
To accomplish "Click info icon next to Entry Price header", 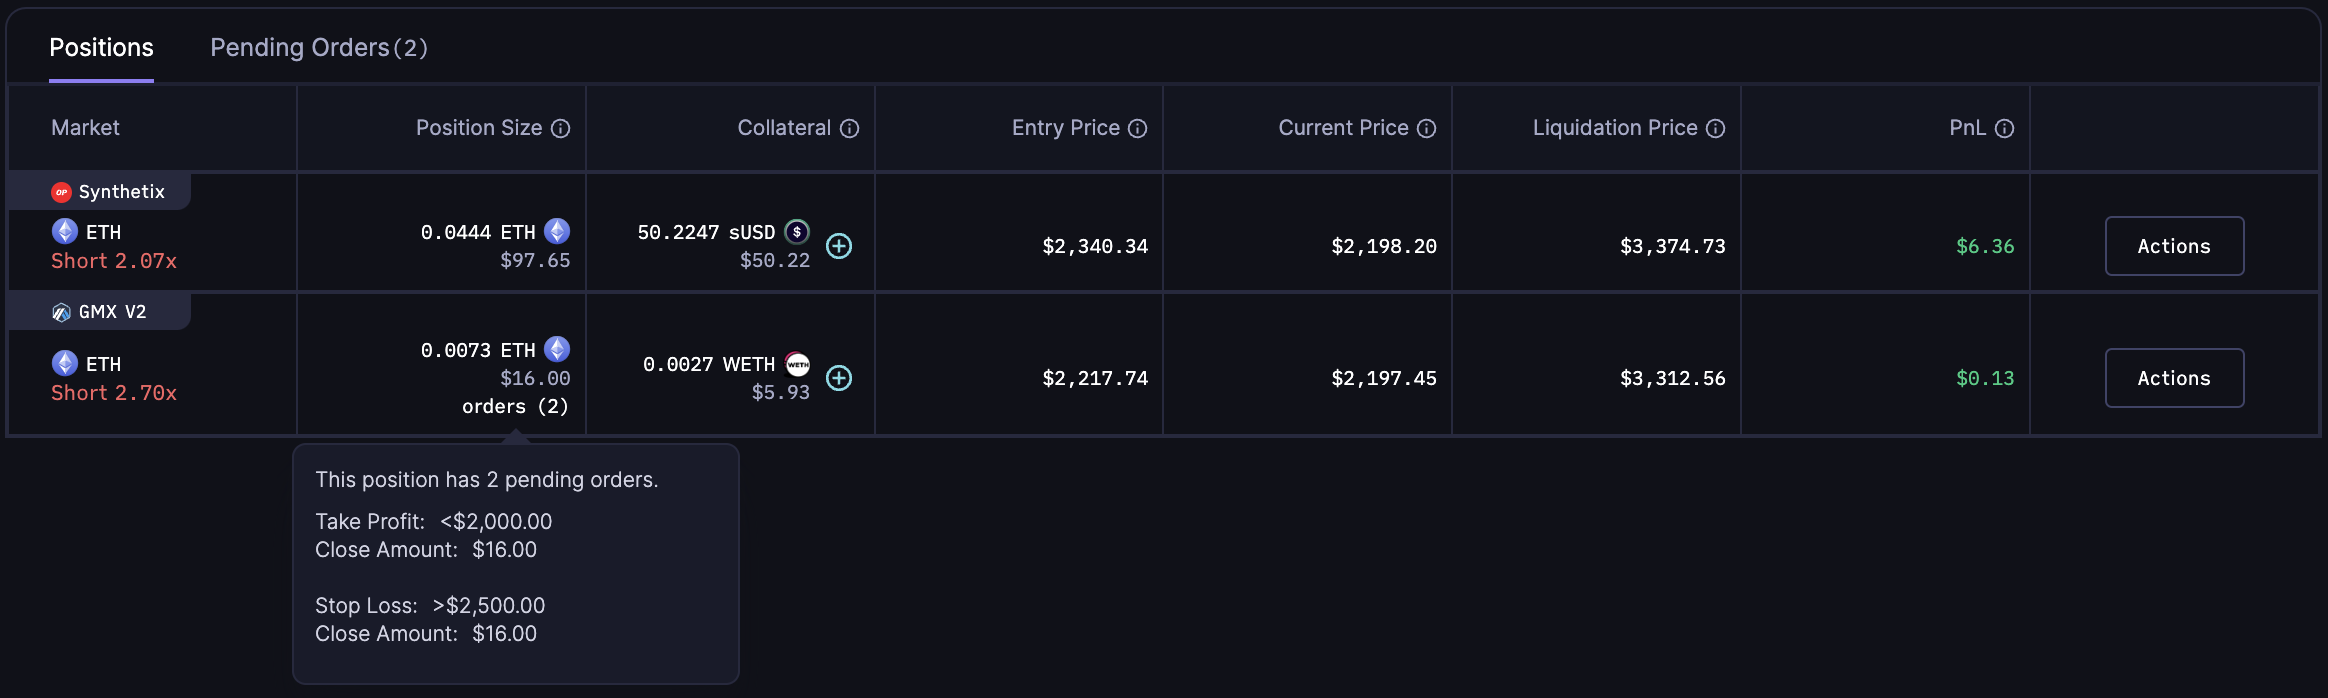I will [x=1136, y=128].
